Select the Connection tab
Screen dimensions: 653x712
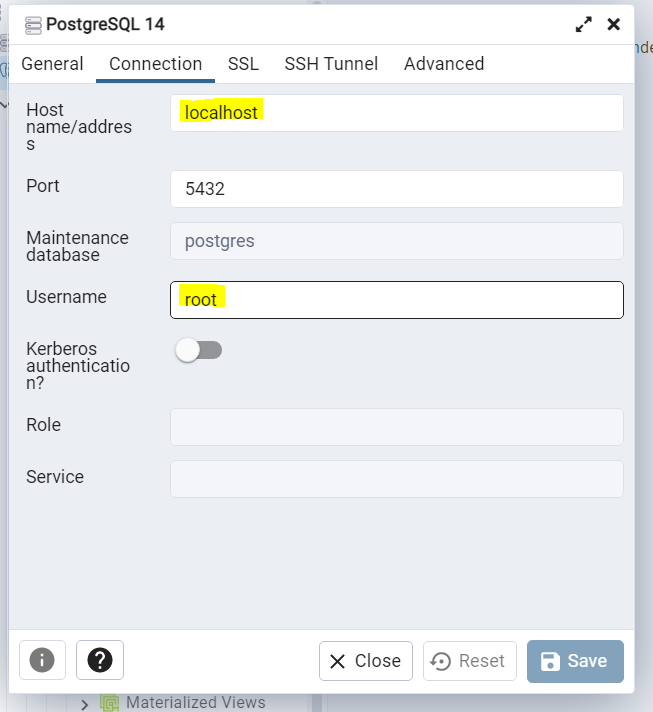155,64
